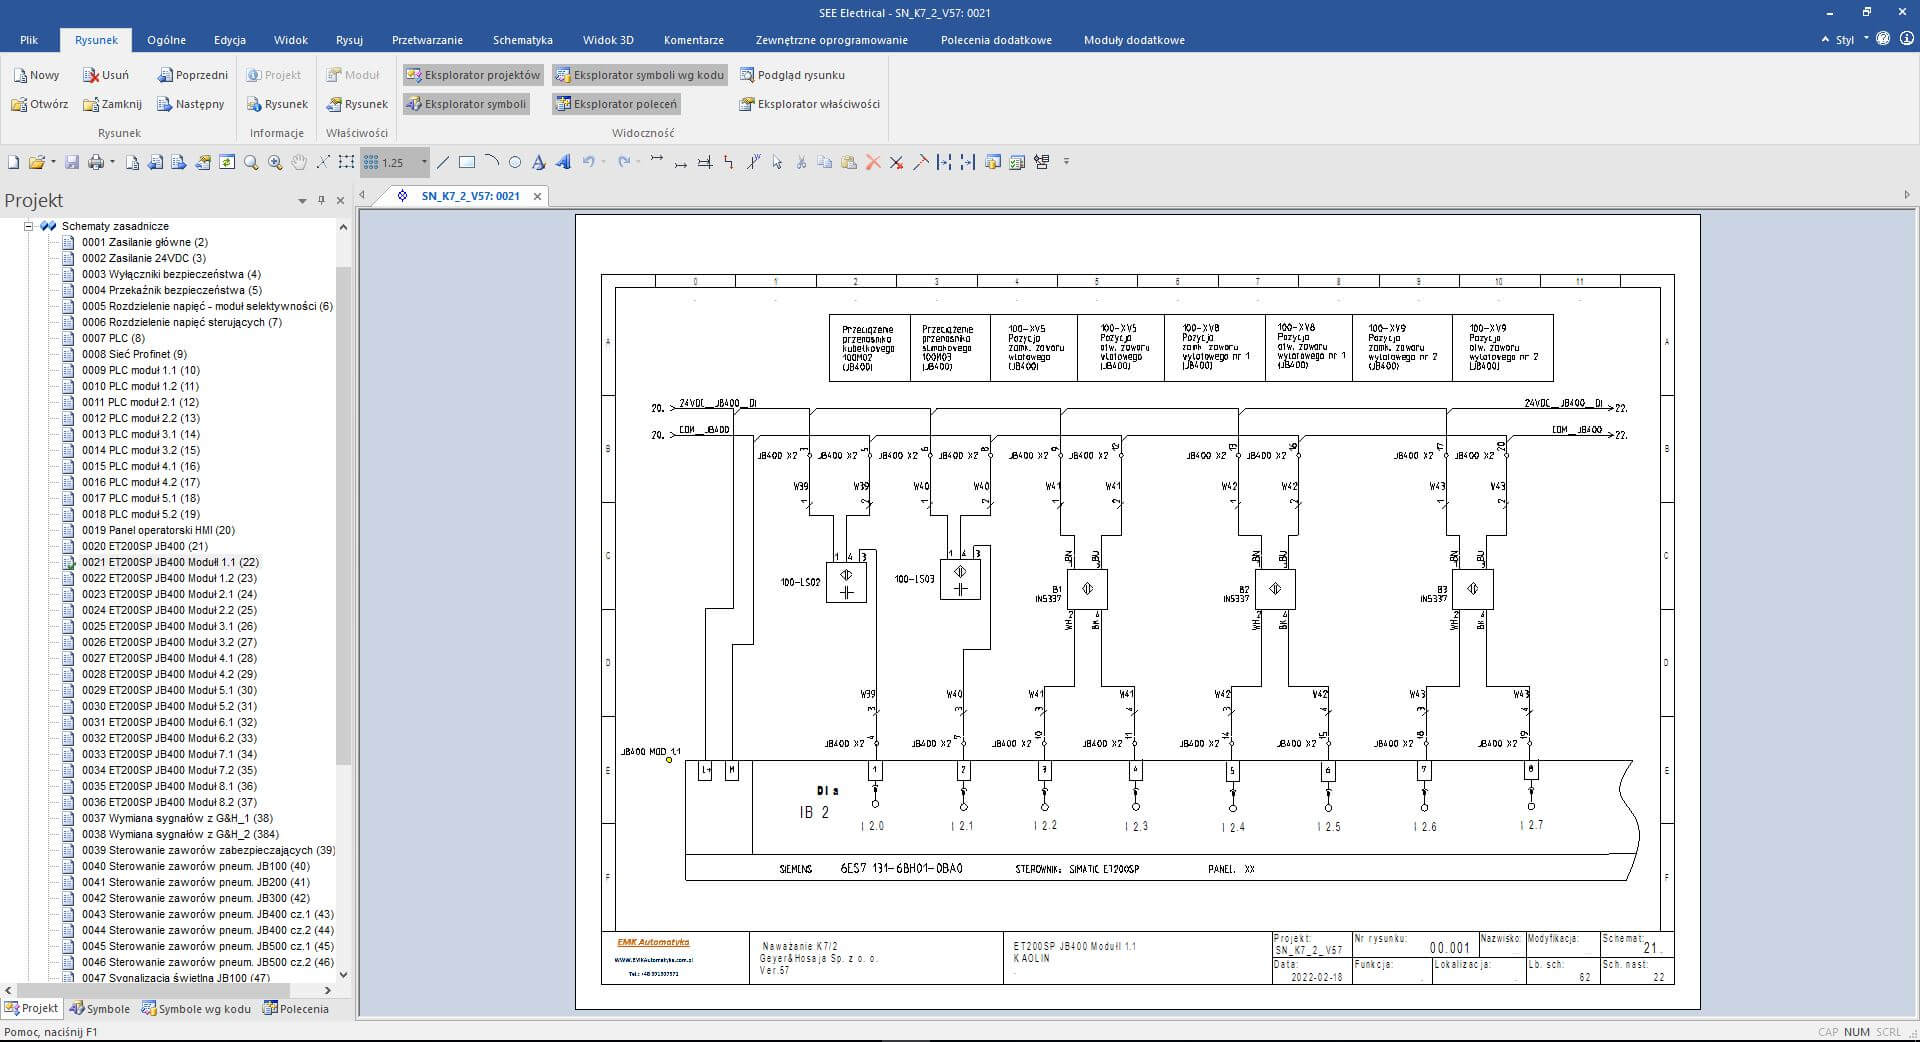The height and width of the screenshot is (1042, 1920).
Task: Switch to Symbole wg kodu bottom tab
Action: click(x=197, y=1009)
